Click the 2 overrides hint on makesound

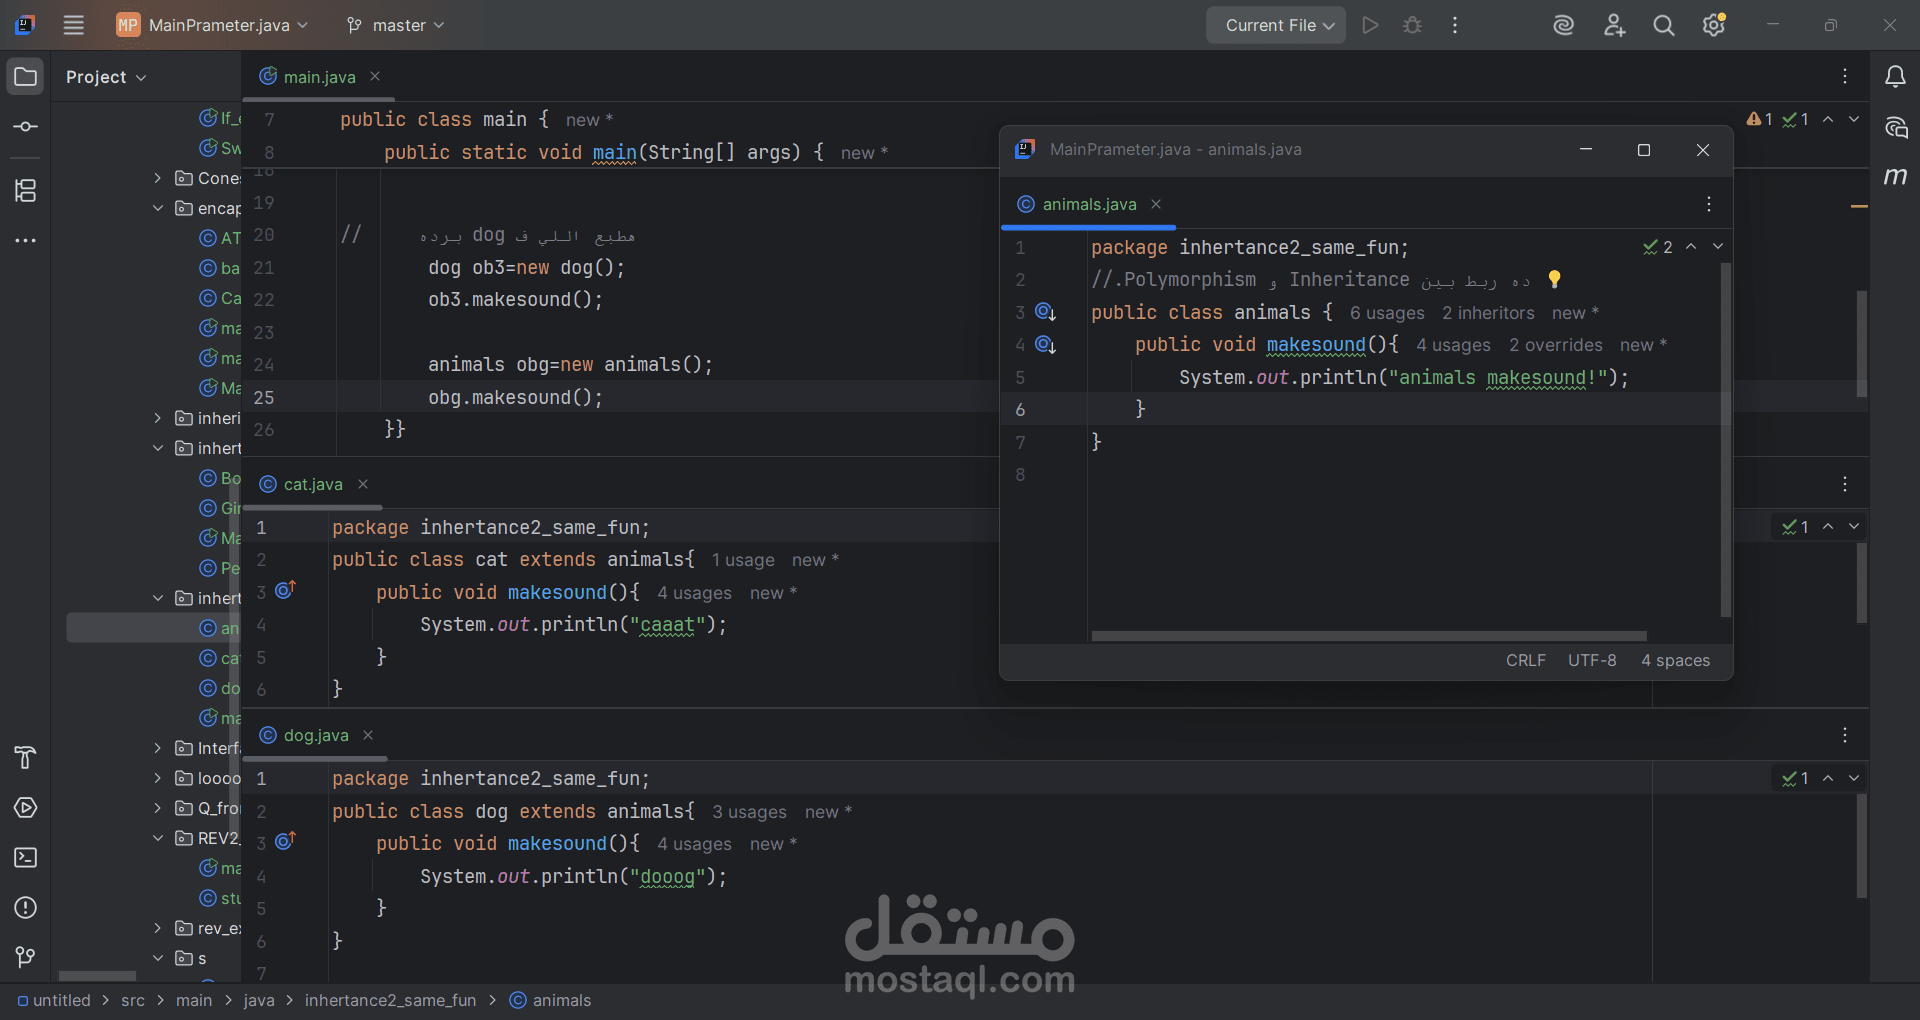(1556, 345)
